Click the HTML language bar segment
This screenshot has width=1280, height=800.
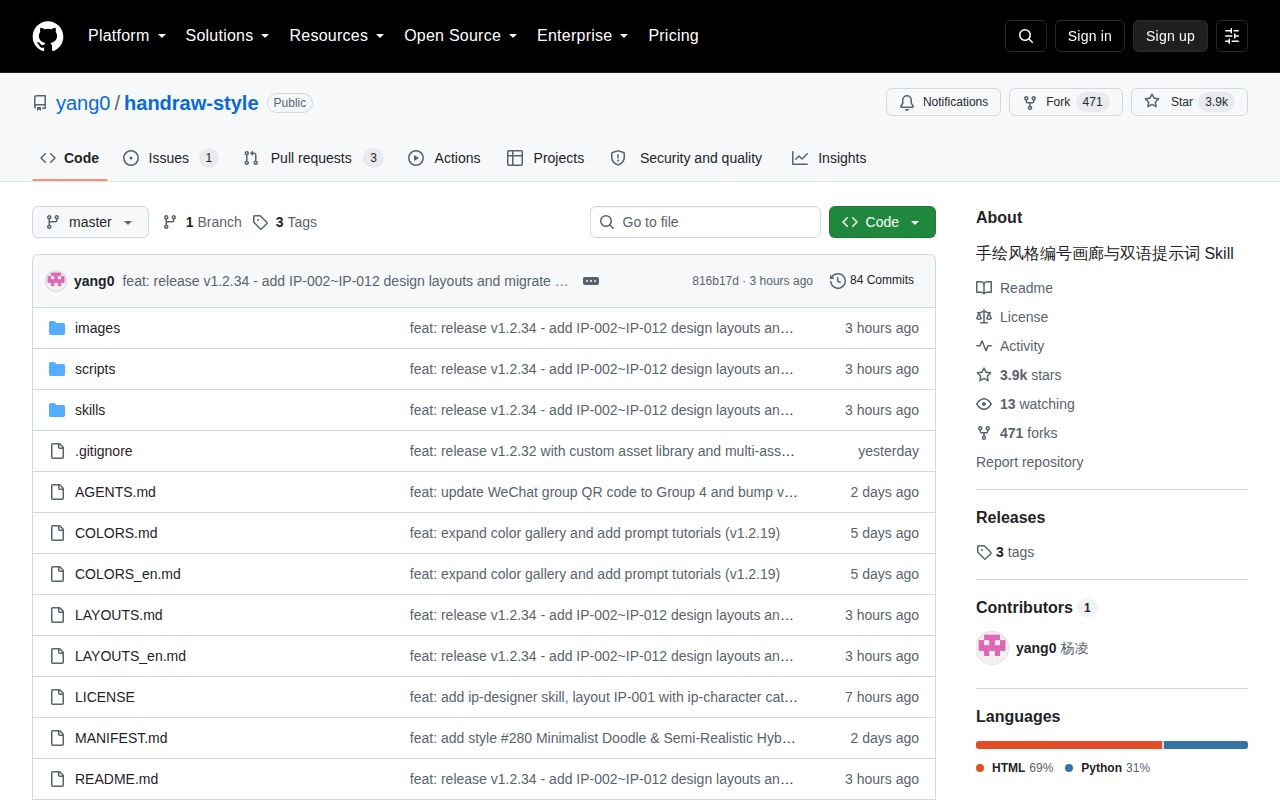pos(1069,745)
